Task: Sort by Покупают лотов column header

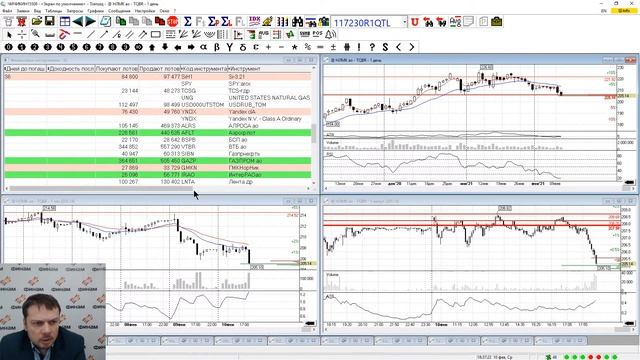Action: click(x=116, y=69)
